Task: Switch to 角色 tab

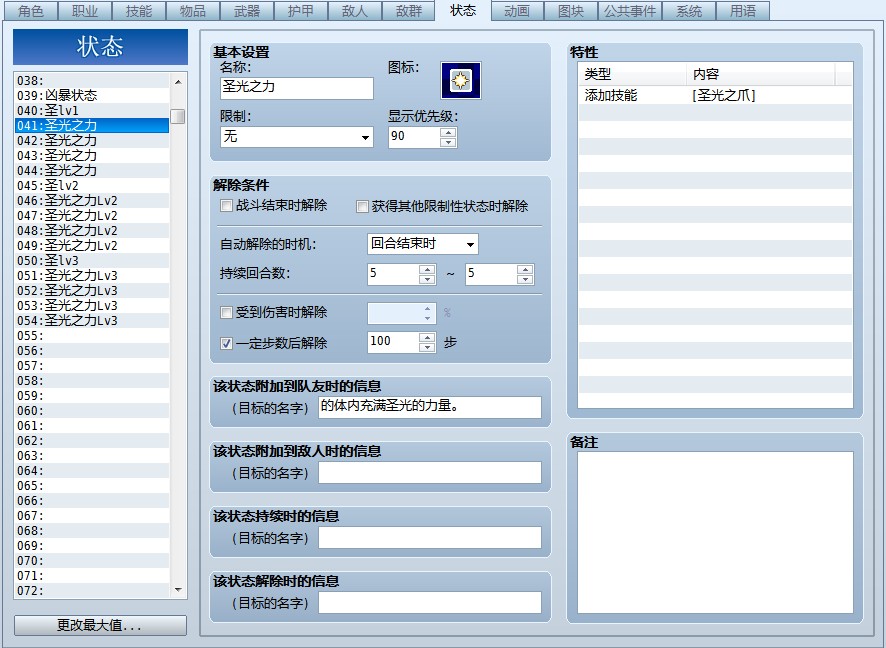Action: click(31, 11)
